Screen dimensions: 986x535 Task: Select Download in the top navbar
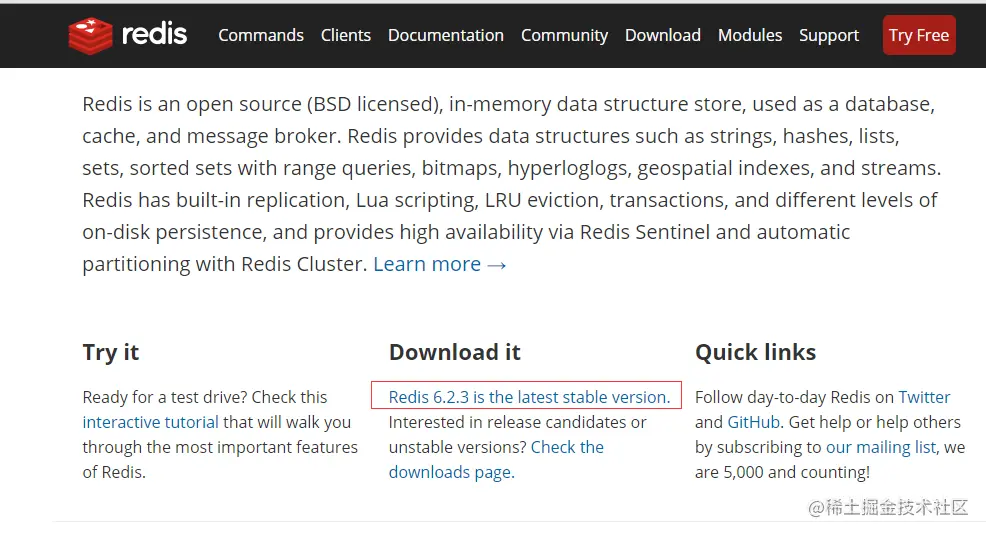pyautogui.click(x=663, y=35)
